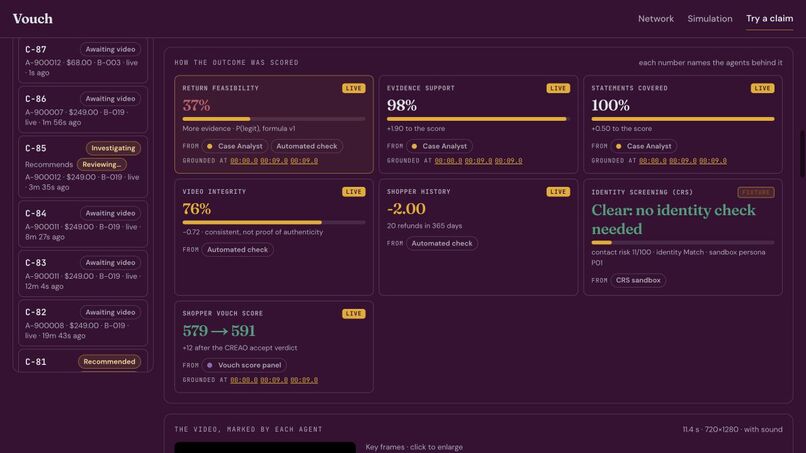Image resolution: width=806 pixels, height=453 pixels.
Task: Click LIVE badge on Return Feasibility card
Action: pyautogui.click(x=354, y=88)
